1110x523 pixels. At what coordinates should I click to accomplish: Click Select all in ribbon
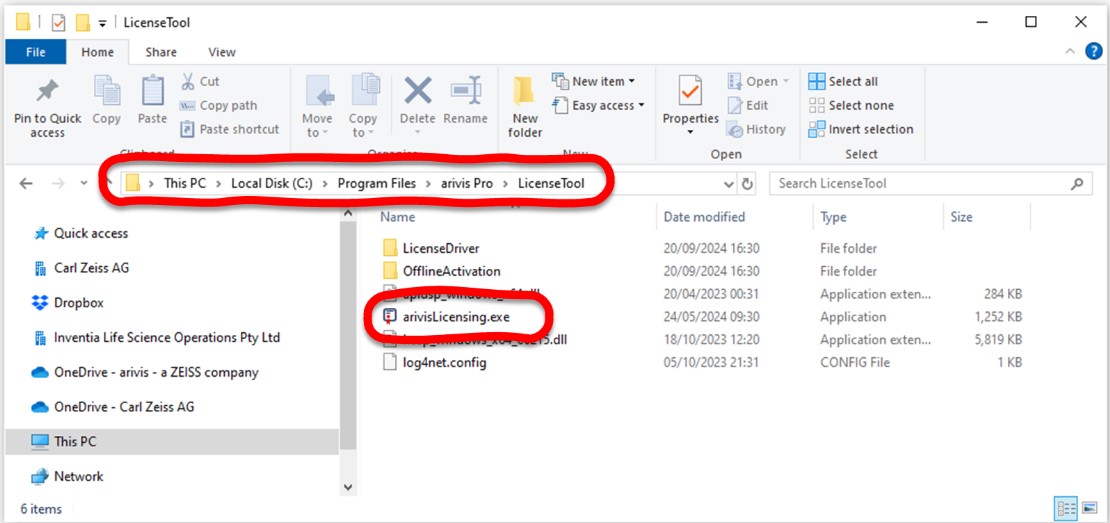tap(843, 82)
